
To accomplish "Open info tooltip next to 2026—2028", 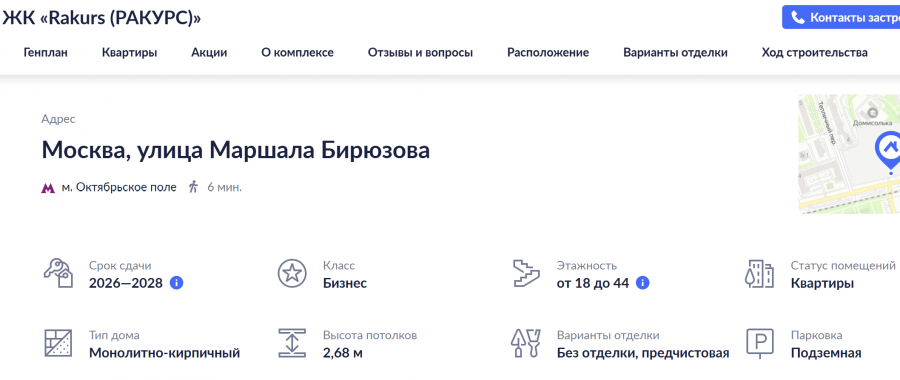I will coord(177,283).
